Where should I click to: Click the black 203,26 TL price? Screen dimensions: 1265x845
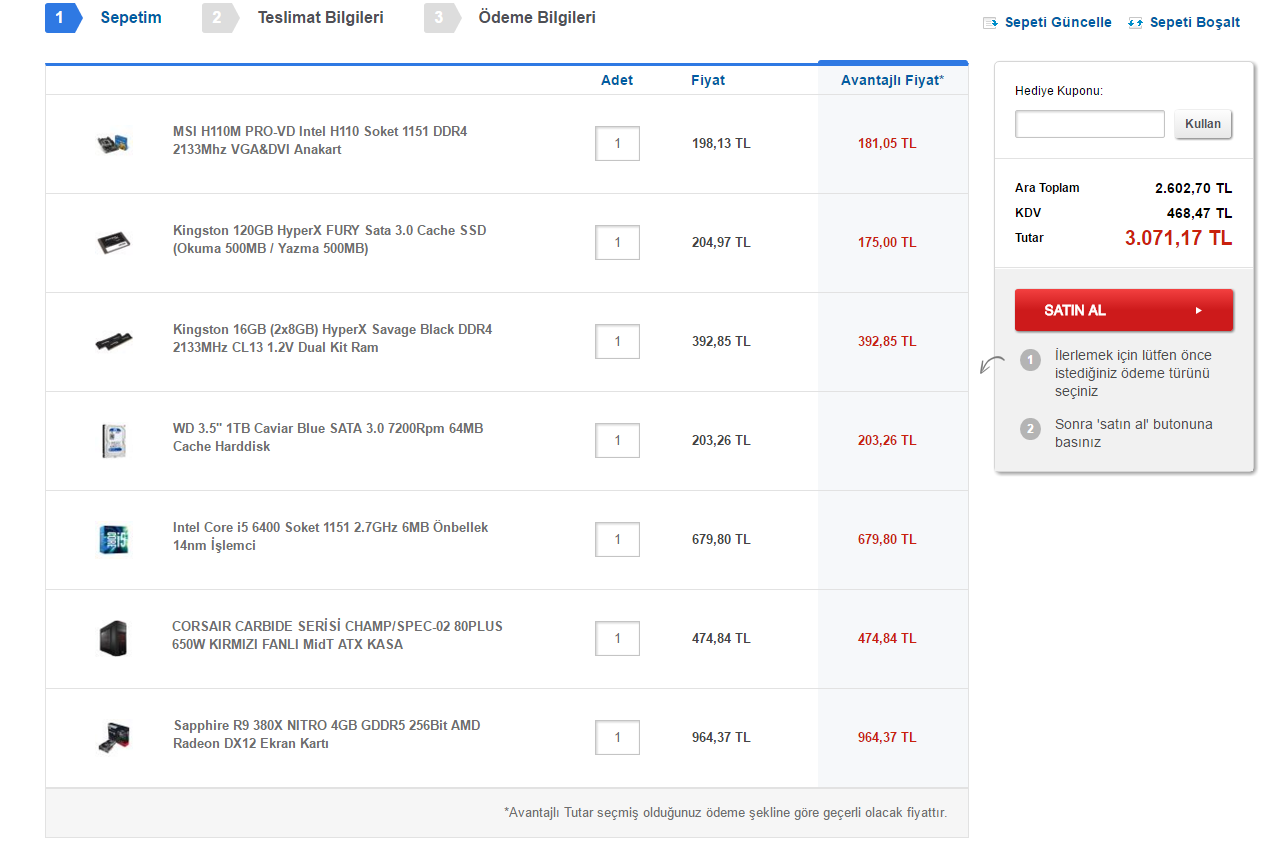coord(721,440)
